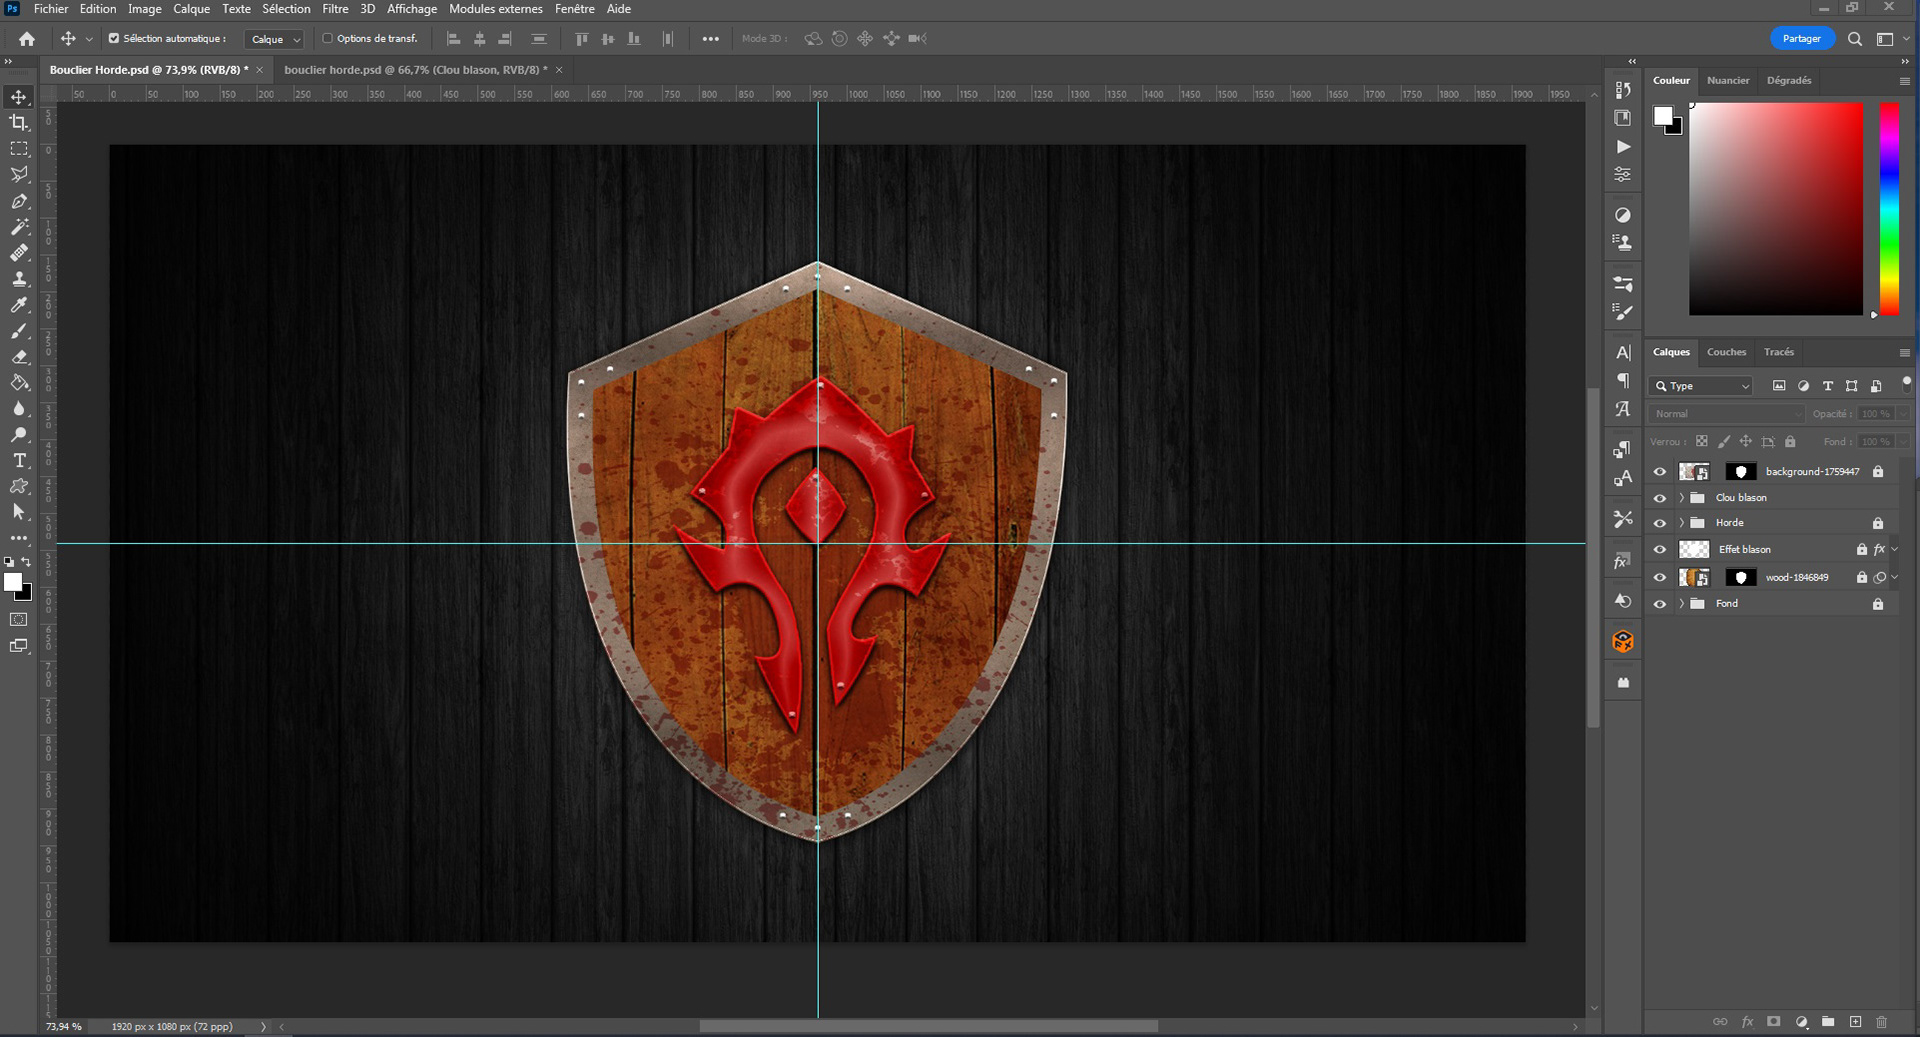Switch to the Couches tab

[1726, 352]
